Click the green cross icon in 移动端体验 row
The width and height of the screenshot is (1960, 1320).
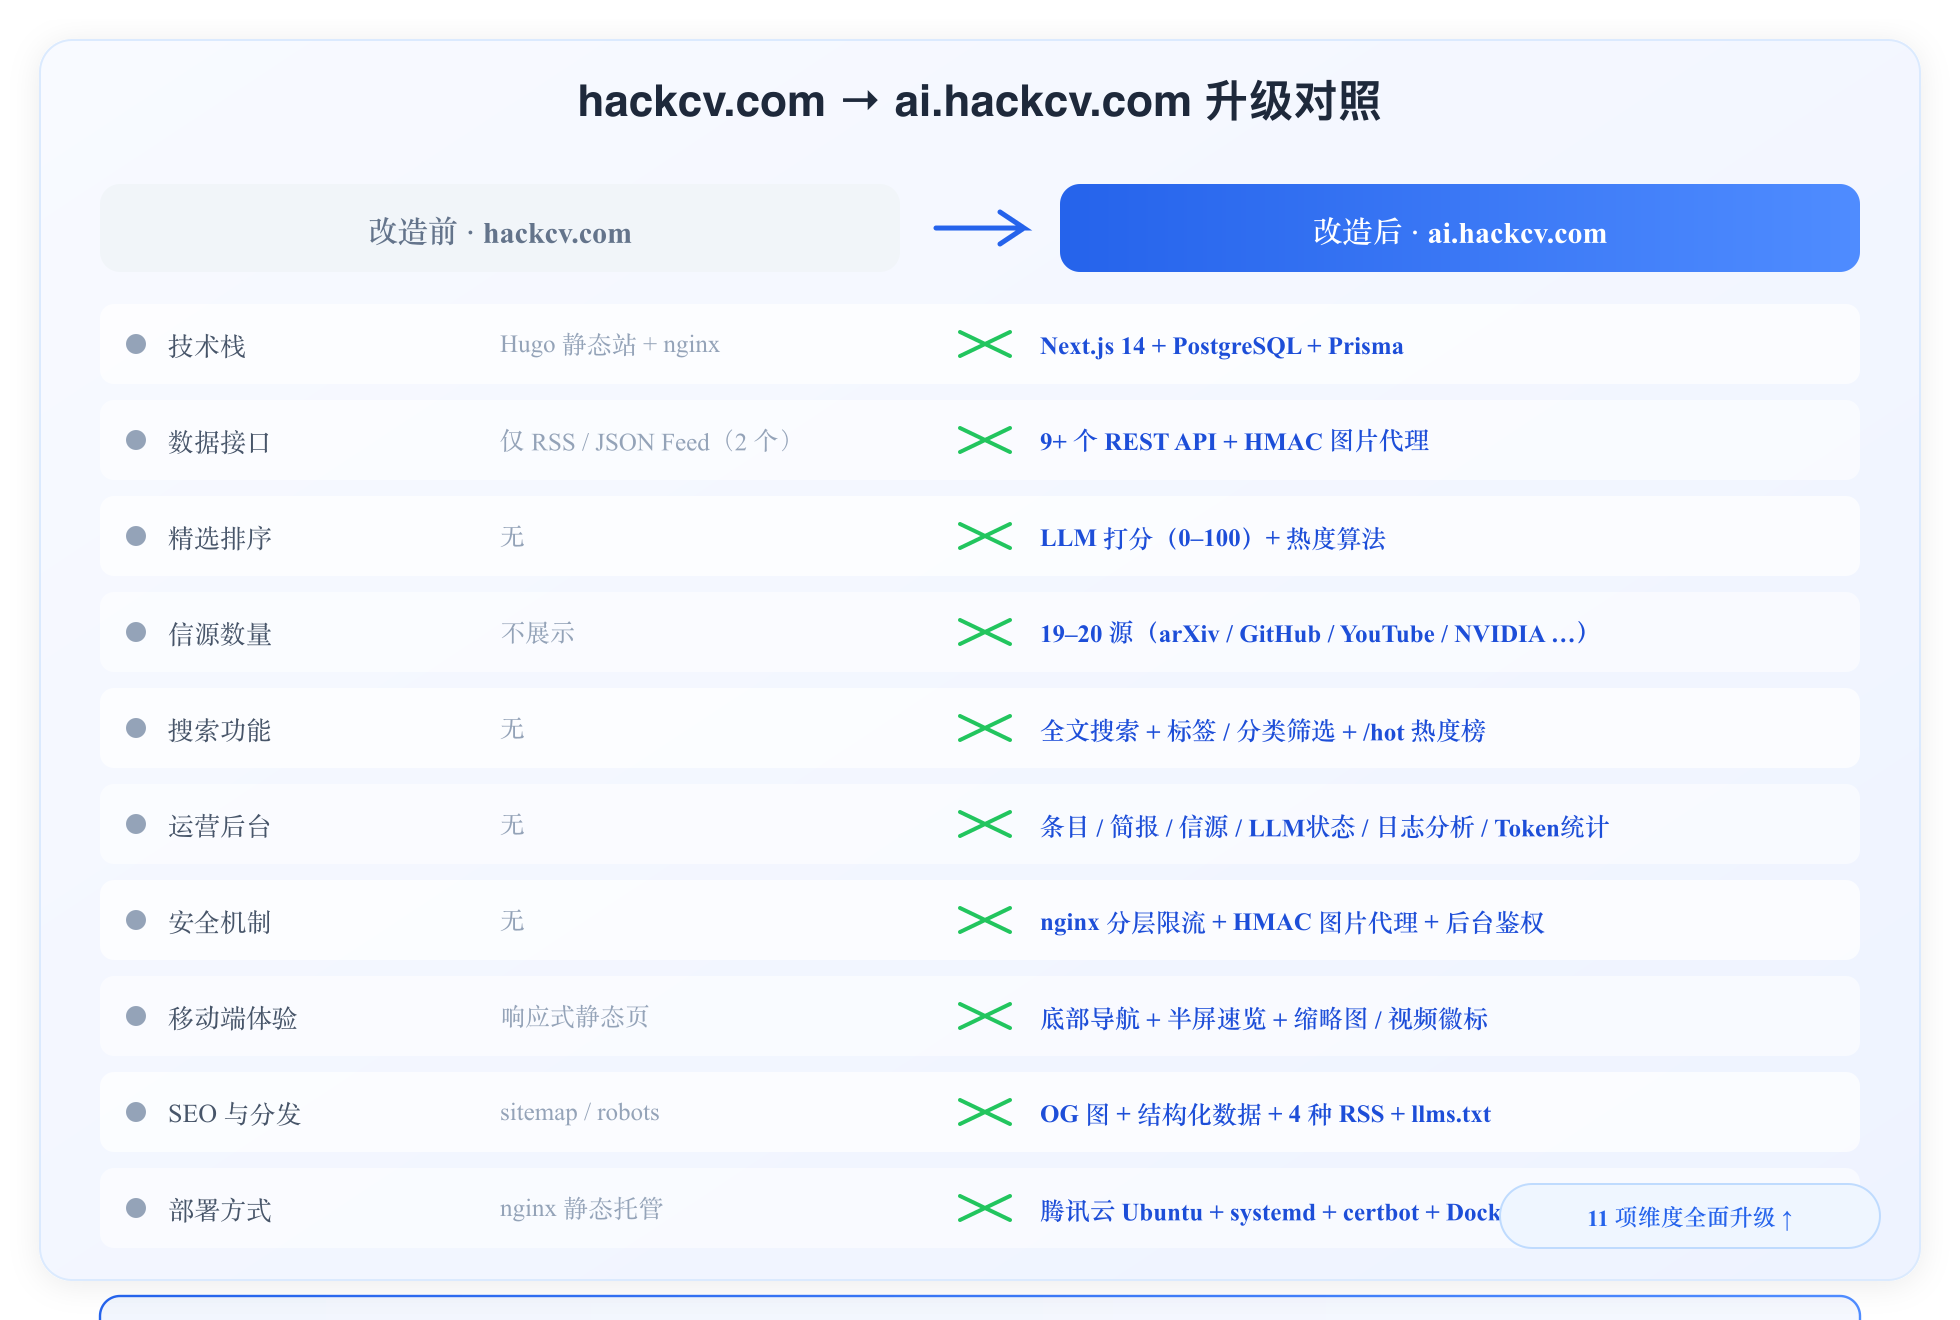pyautogui.click(x=985, y=1016)
